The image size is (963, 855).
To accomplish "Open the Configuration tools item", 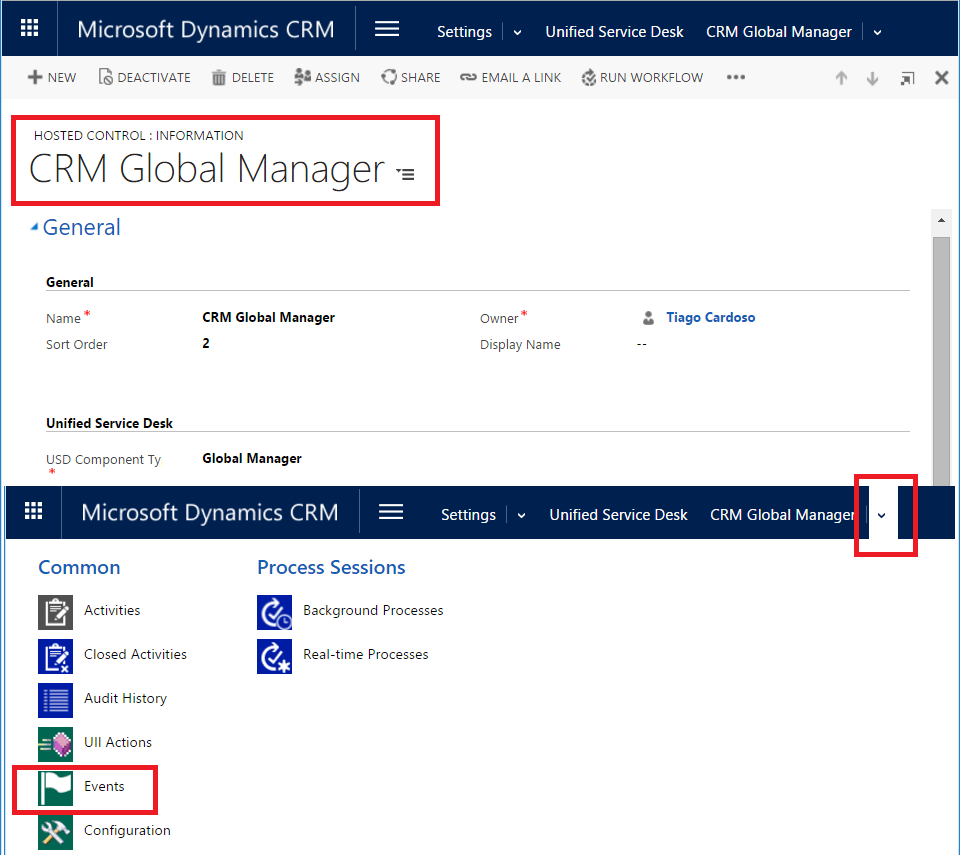I will click(126, 830).
